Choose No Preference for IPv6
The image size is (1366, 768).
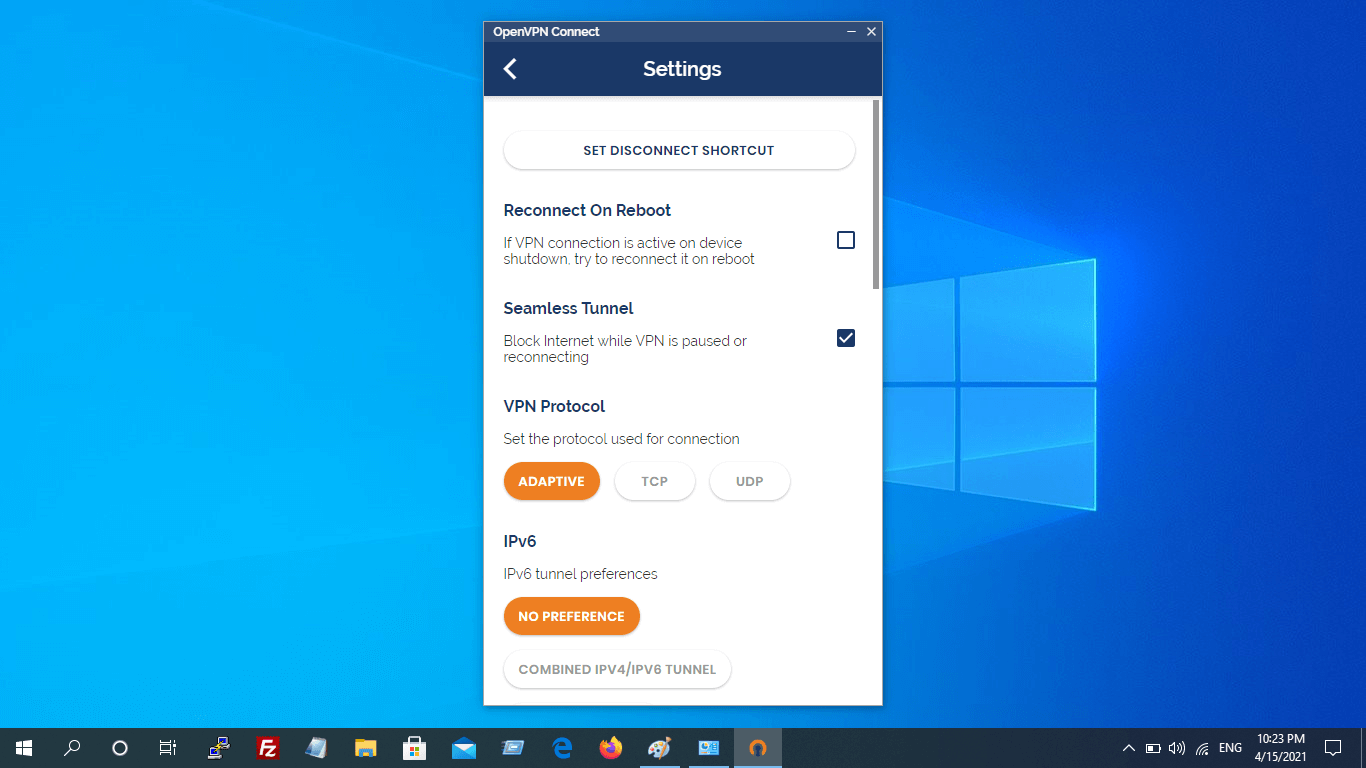(x=571, y=616)
